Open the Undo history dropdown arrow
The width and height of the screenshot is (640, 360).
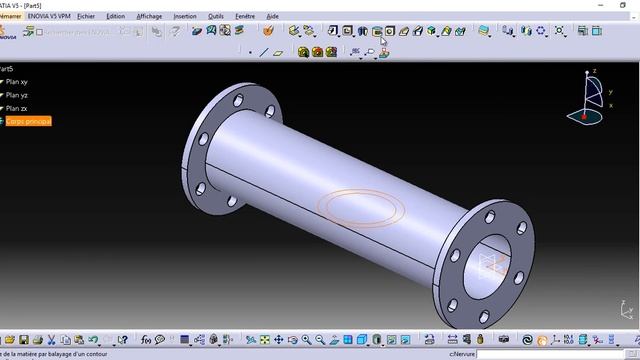pyautogui.click(x=100, y=345)
